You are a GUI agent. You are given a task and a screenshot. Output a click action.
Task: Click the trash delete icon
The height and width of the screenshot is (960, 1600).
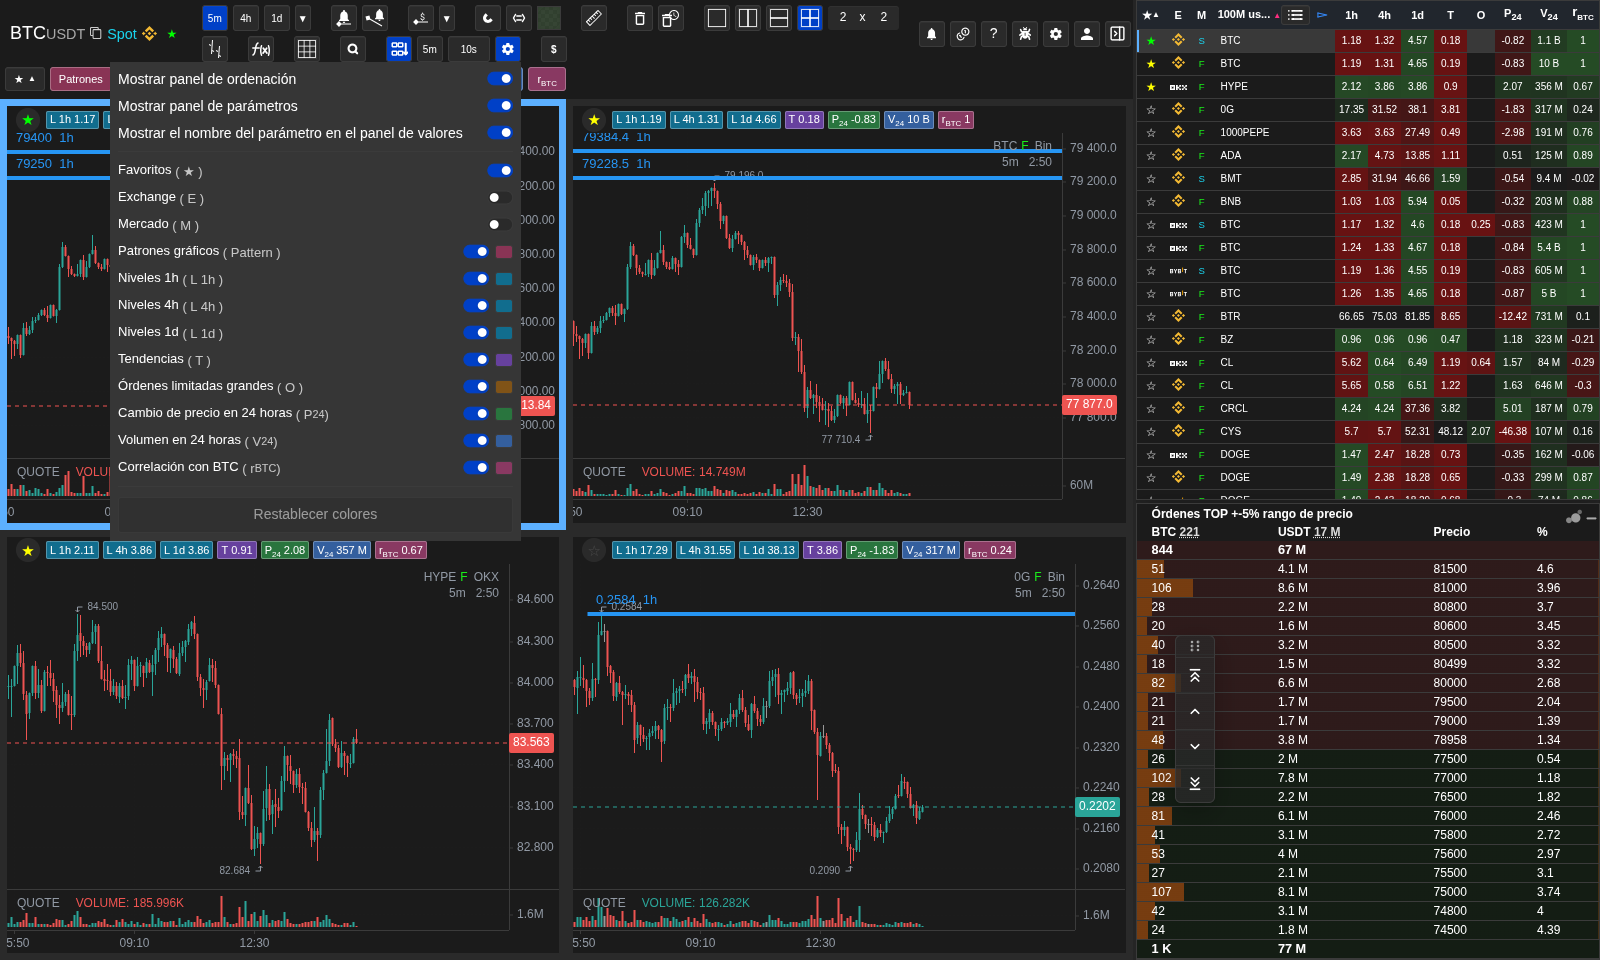click(x=640, y=18)
